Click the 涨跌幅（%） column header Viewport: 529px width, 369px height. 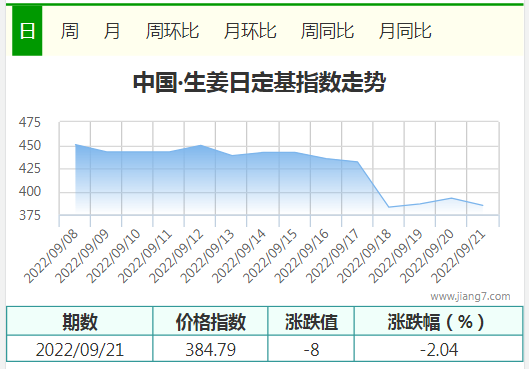pos(439,321)
